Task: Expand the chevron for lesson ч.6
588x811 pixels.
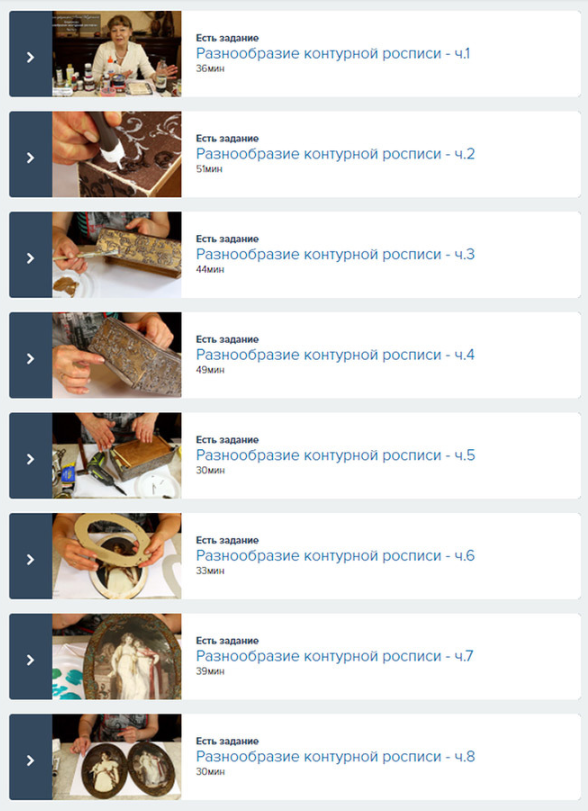Action: 31,559
